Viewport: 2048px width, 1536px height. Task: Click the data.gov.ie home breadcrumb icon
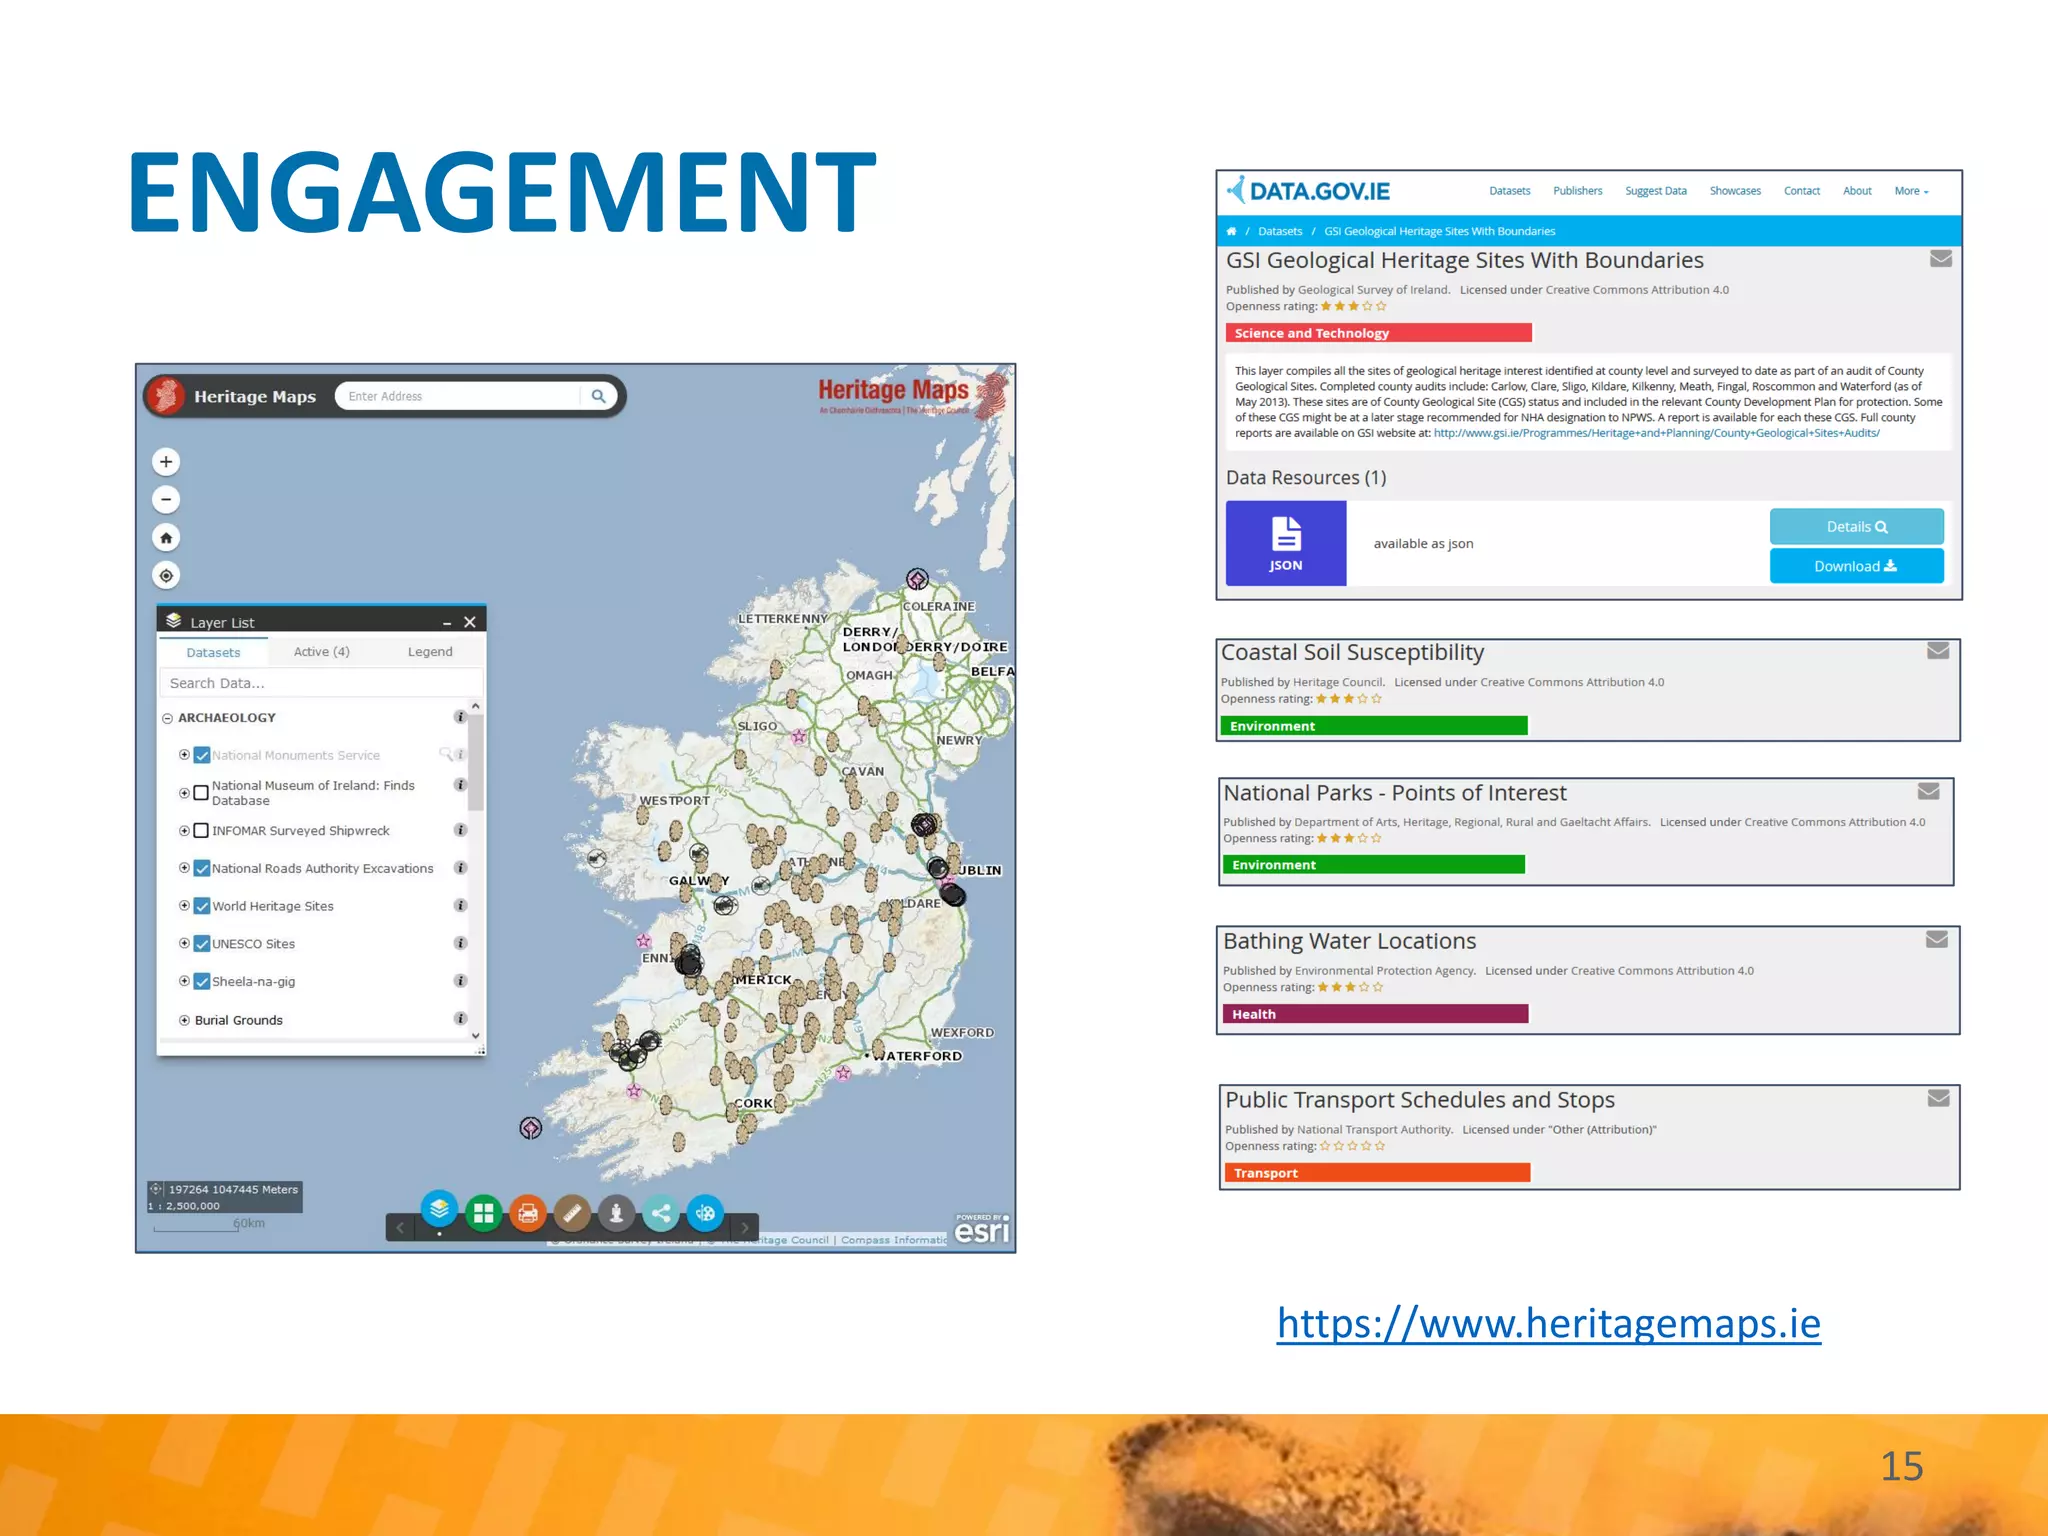pos(1231,231)
